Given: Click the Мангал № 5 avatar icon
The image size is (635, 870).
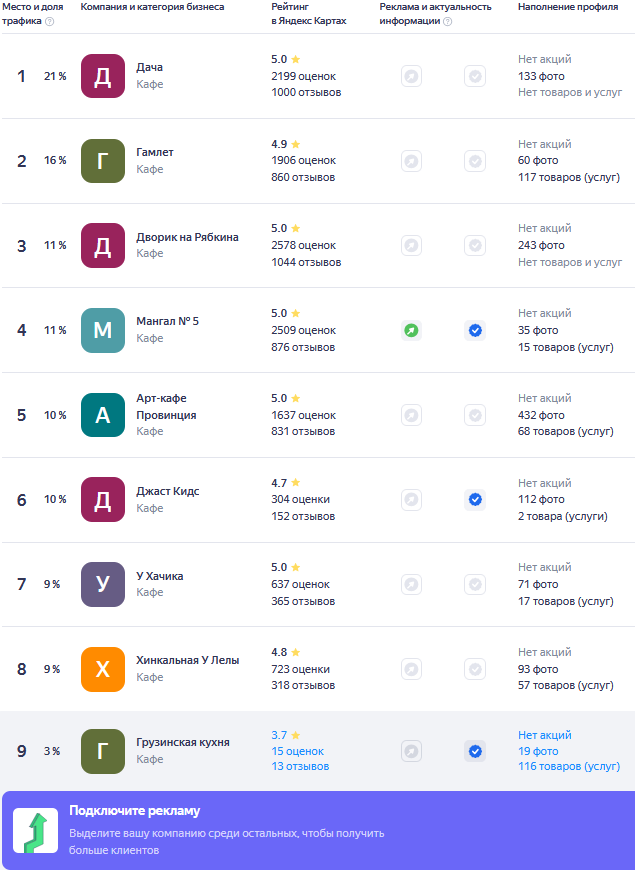Looking at the screenshot, I should coord(103,330).
